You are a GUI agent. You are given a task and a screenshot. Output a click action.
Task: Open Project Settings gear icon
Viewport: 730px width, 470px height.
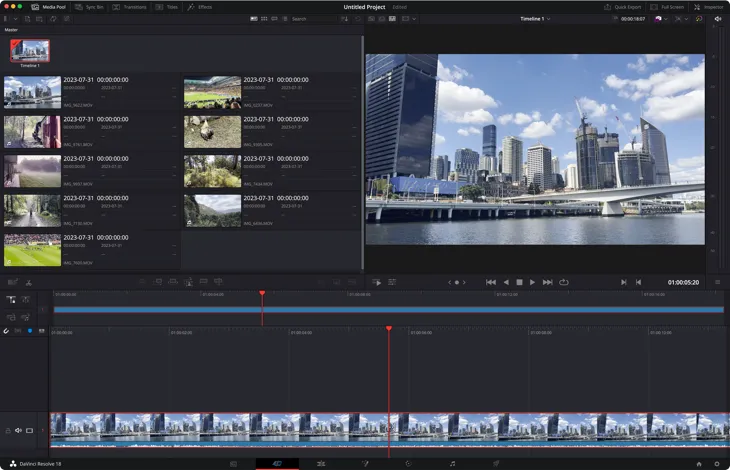[716, 464]
